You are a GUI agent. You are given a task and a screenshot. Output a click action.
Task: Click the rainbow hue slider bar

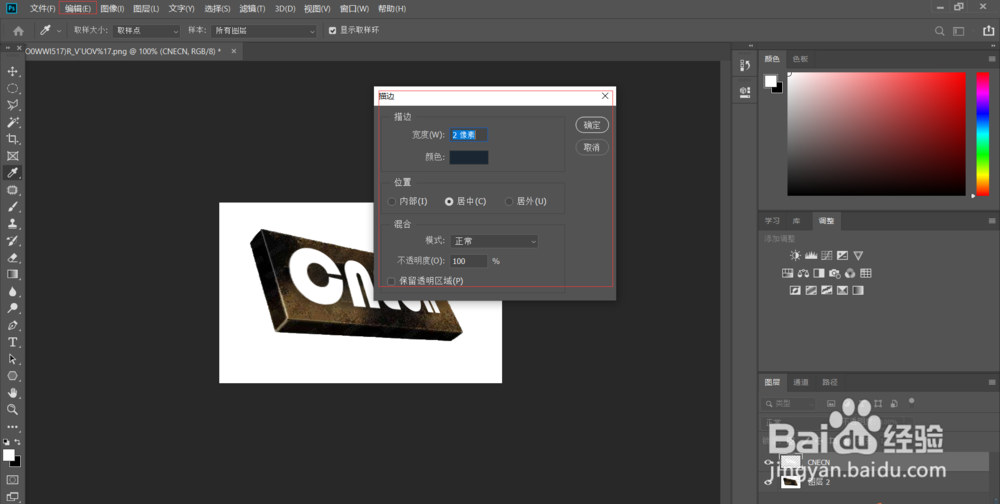click(x=983, y=134)
